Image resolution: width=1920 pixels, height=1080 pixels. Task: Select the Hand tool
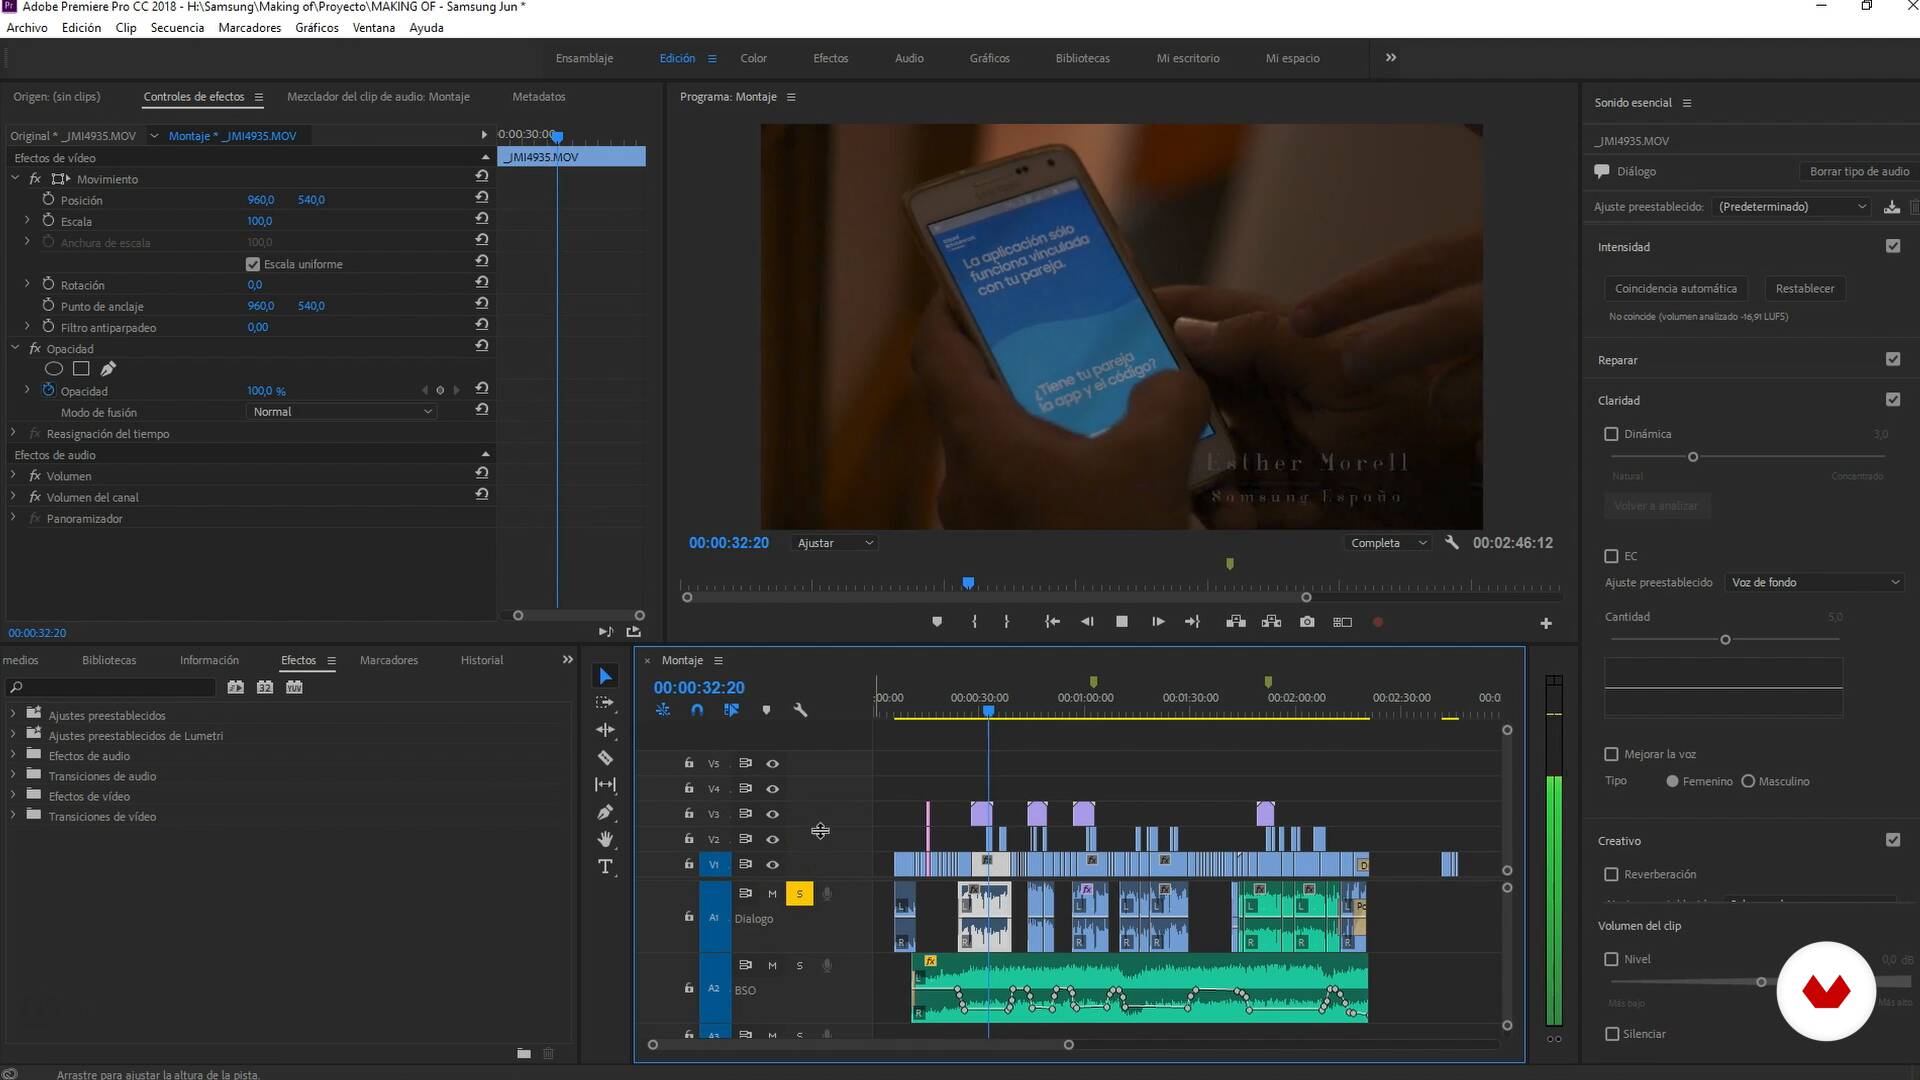coord(605,839)
